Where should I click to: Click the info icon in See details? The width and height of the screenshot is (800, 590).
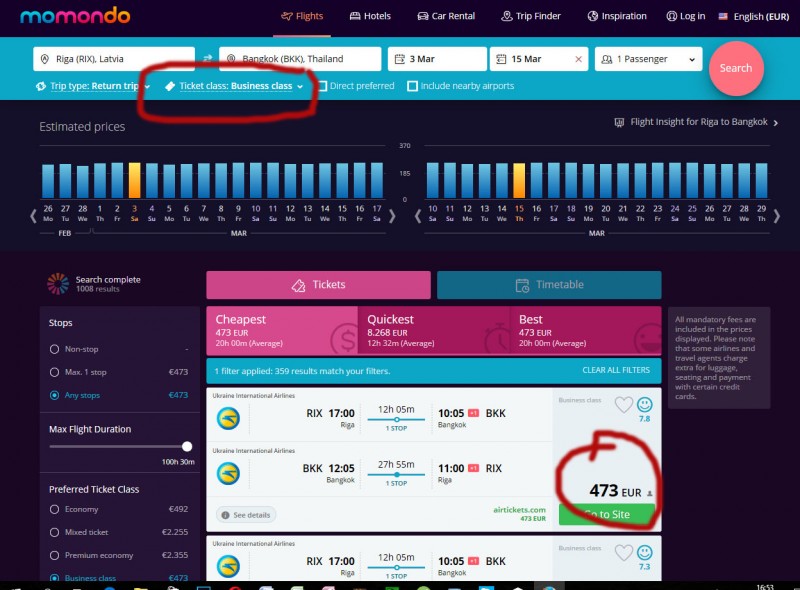click(226, 515)
